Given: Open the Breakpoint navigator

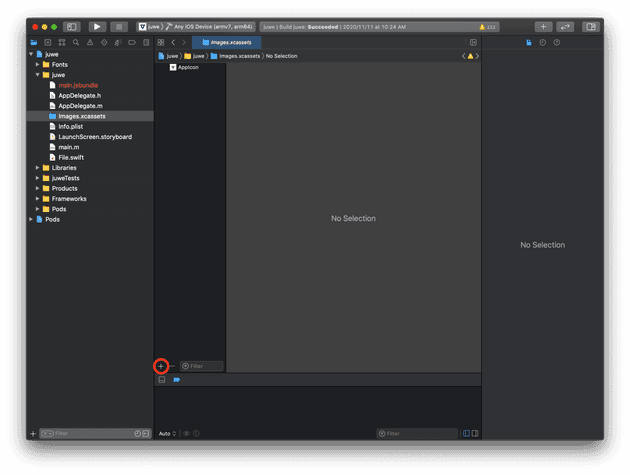Looking at the screenshot, I should click(132, 43).
